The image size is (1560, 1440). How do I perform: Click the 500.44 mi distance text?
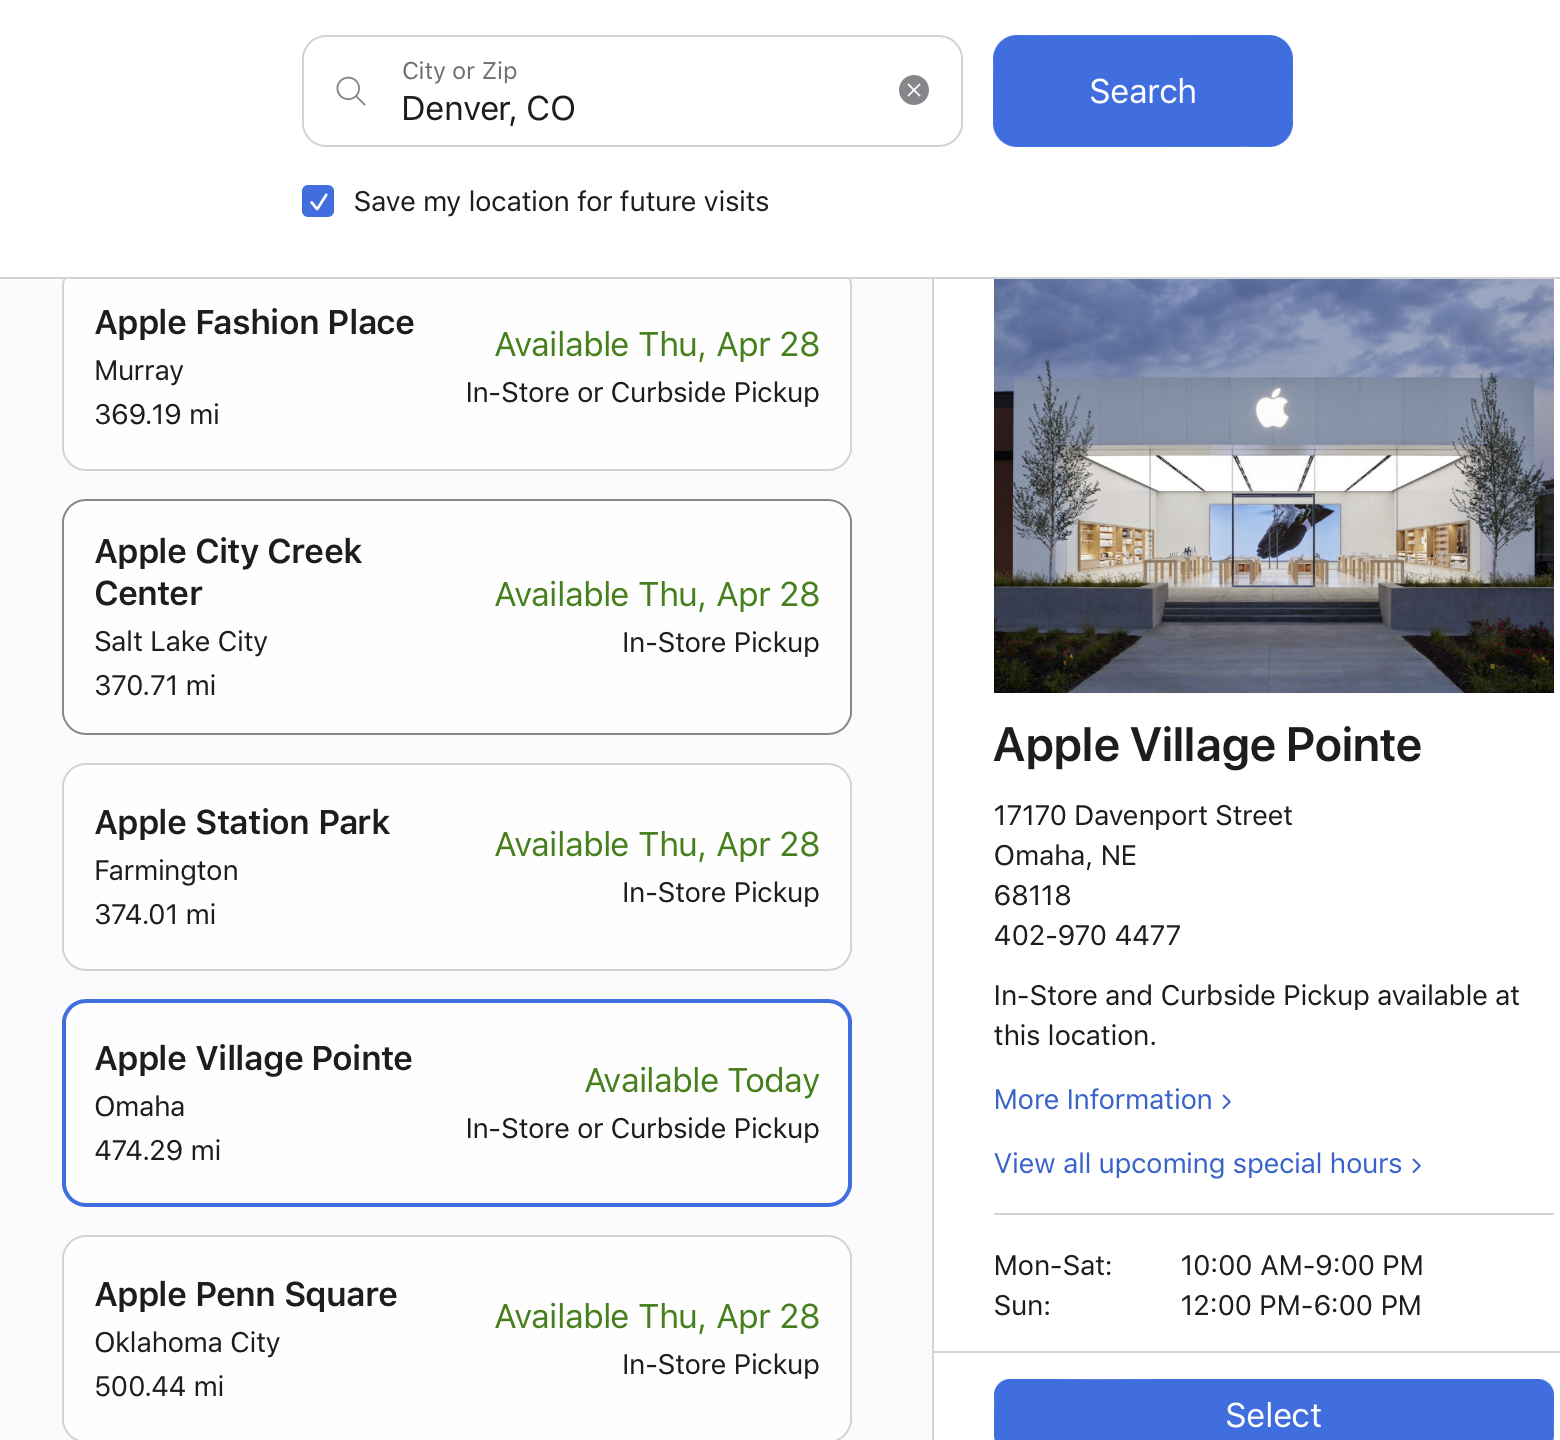point(159,1386)
